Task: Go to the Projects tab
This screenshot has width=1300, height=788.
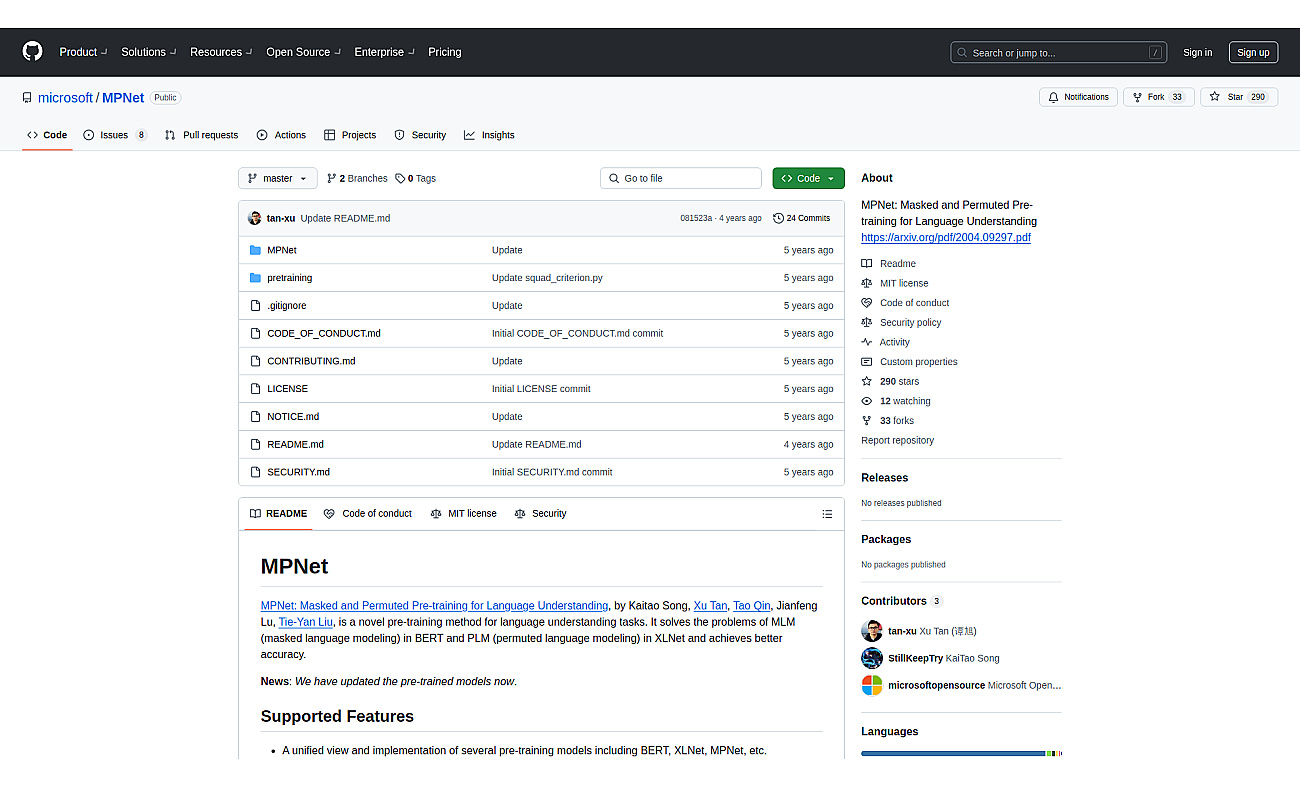Action: point(349,135)
